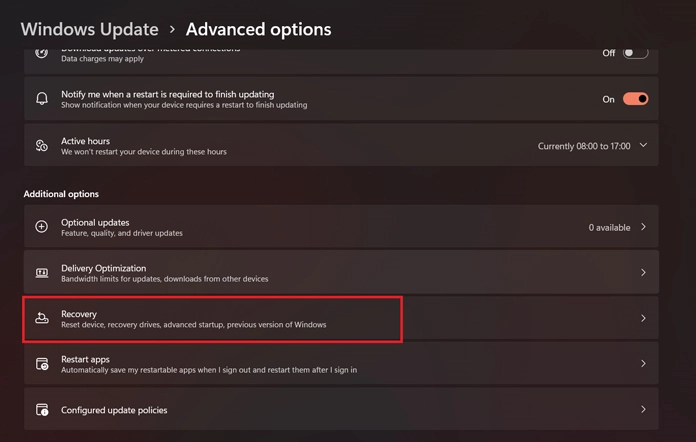This screenshot has height=442, width=696.
Task: Click the Active hours clock icon
Action: (42, 146)
